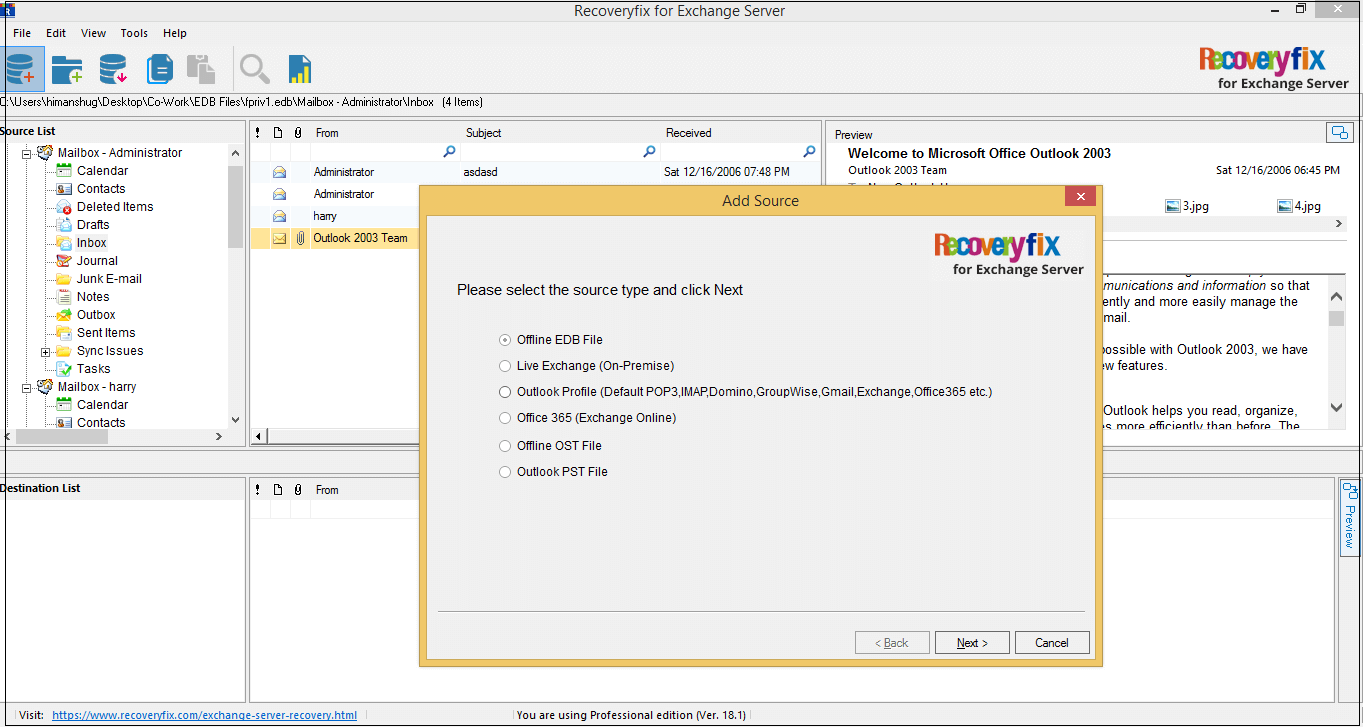
Task: Click the save database toolbar icon with pink arrow
Action: [113, 69]
